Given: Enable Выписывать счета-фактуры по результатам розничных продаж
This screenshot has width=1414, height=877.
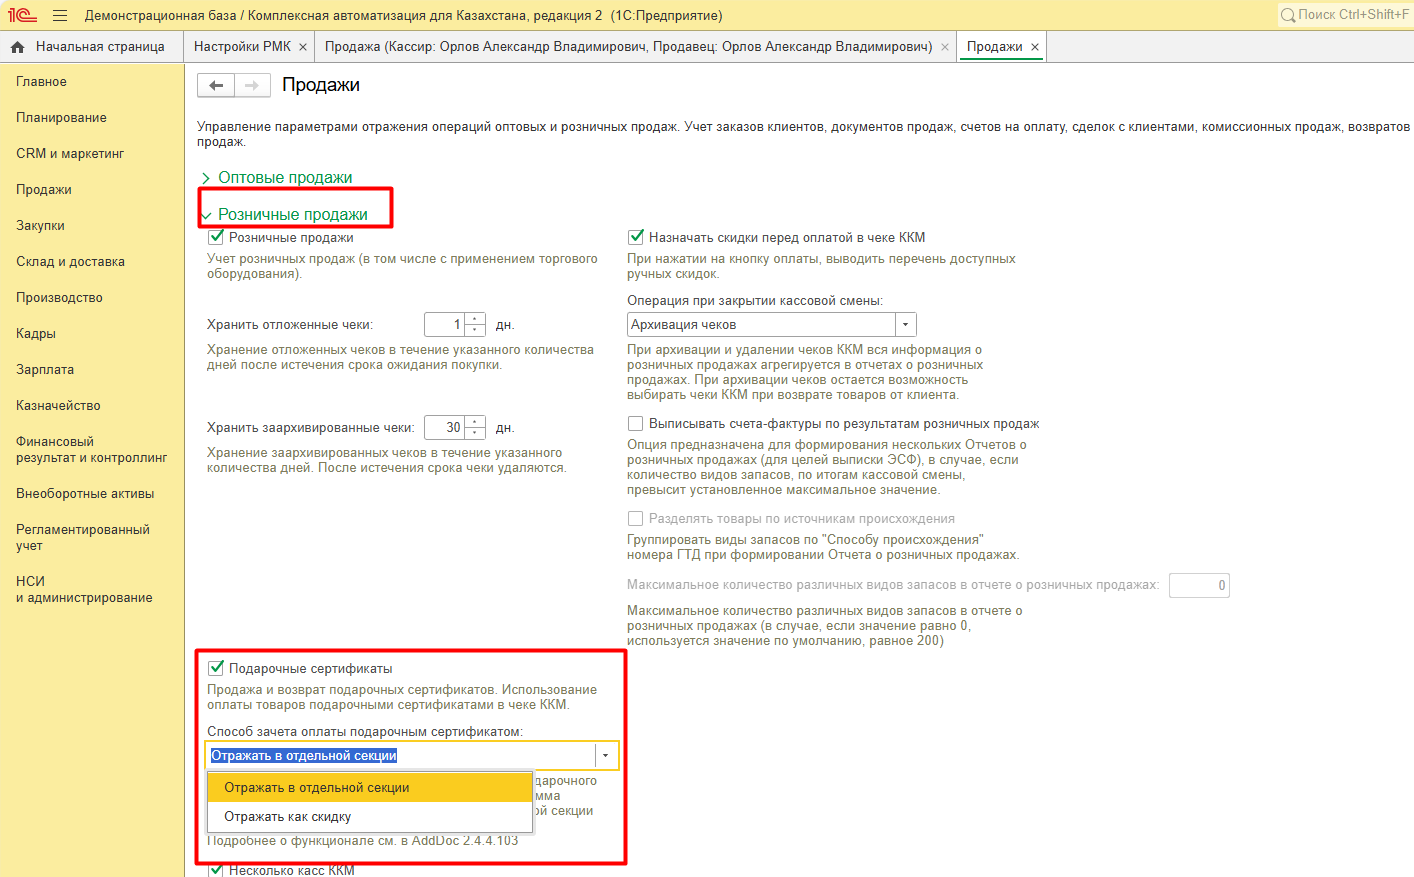Looking at the screenshot, I should click(635, 424).
